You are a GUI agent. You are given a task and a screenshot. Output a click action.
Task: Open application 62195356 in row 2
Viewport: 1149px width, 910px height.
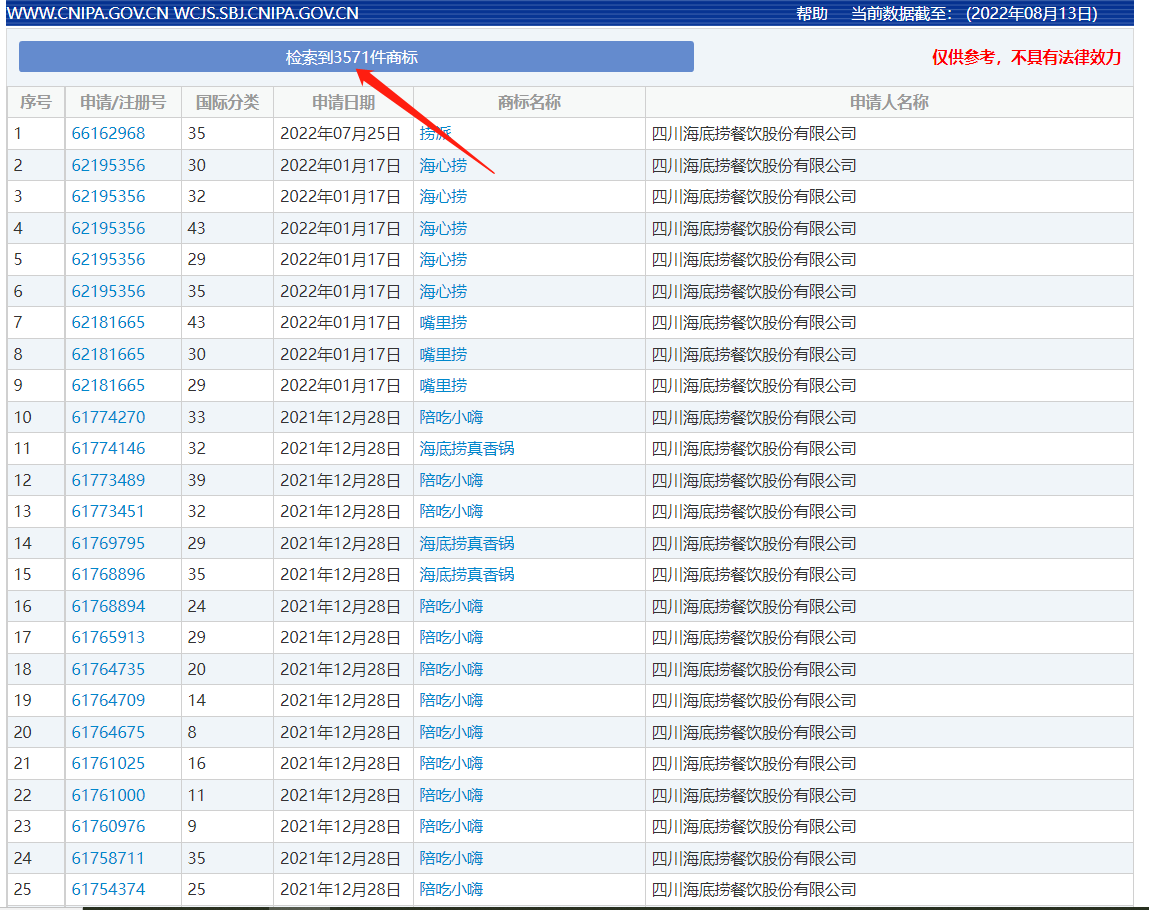(108, 165)
